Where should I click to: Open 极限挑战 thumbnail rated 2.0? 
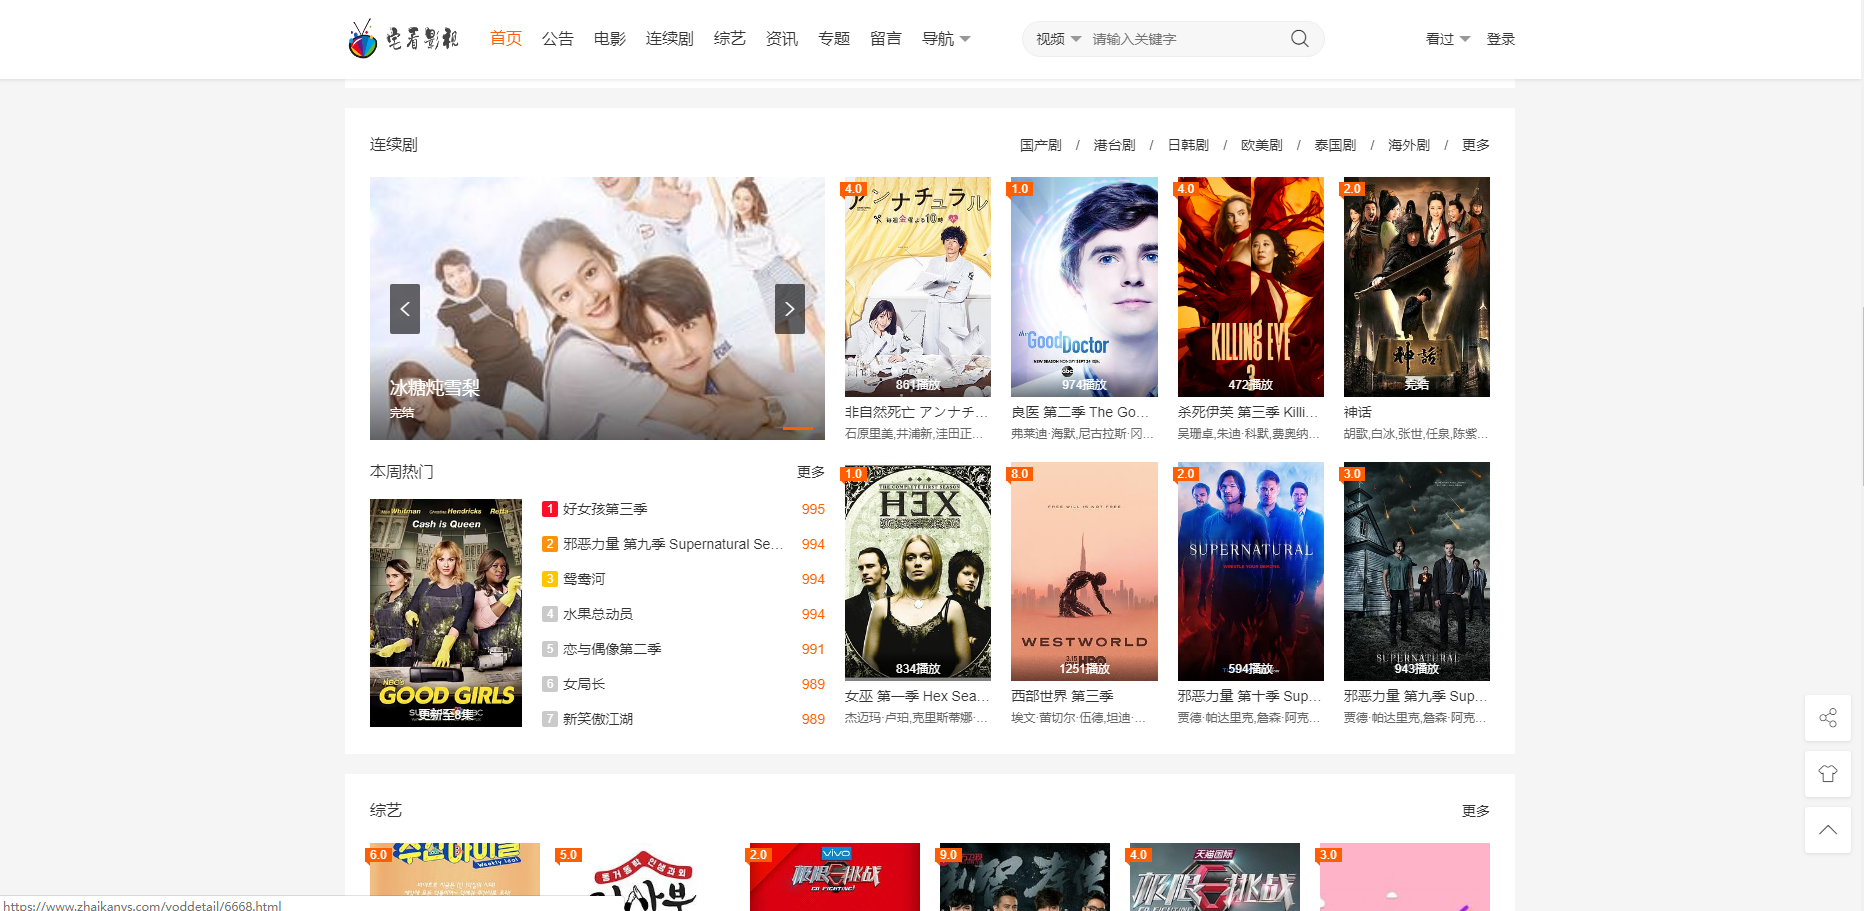coord(835,877)
